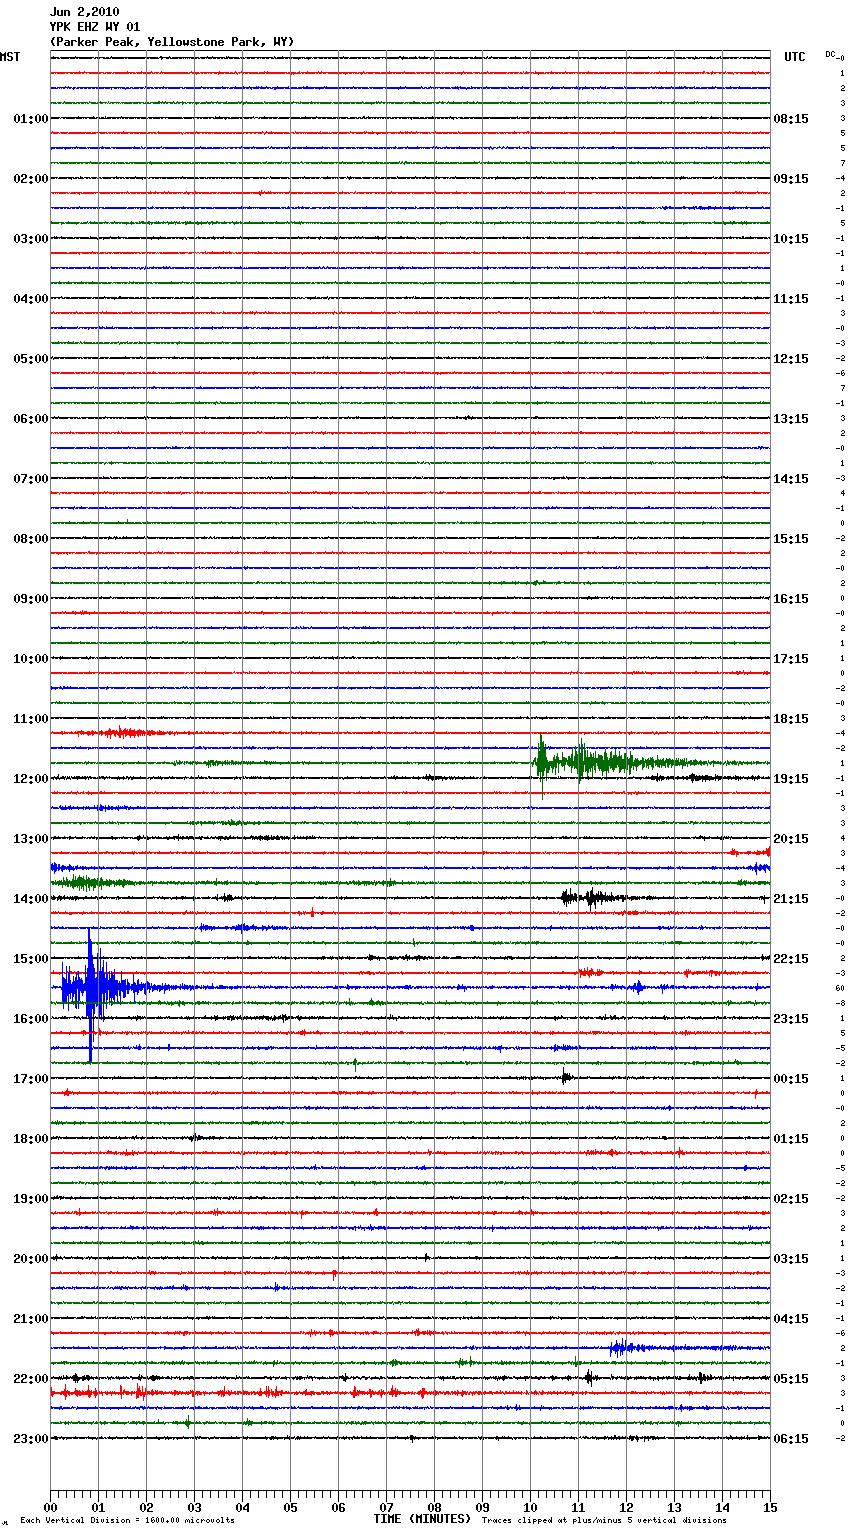Click 'Each Vertical Division = 1600.00 microvolts' note
Image resolution: width=850 pixels, height=1534 pixels.
click(x=127, y=1520)
